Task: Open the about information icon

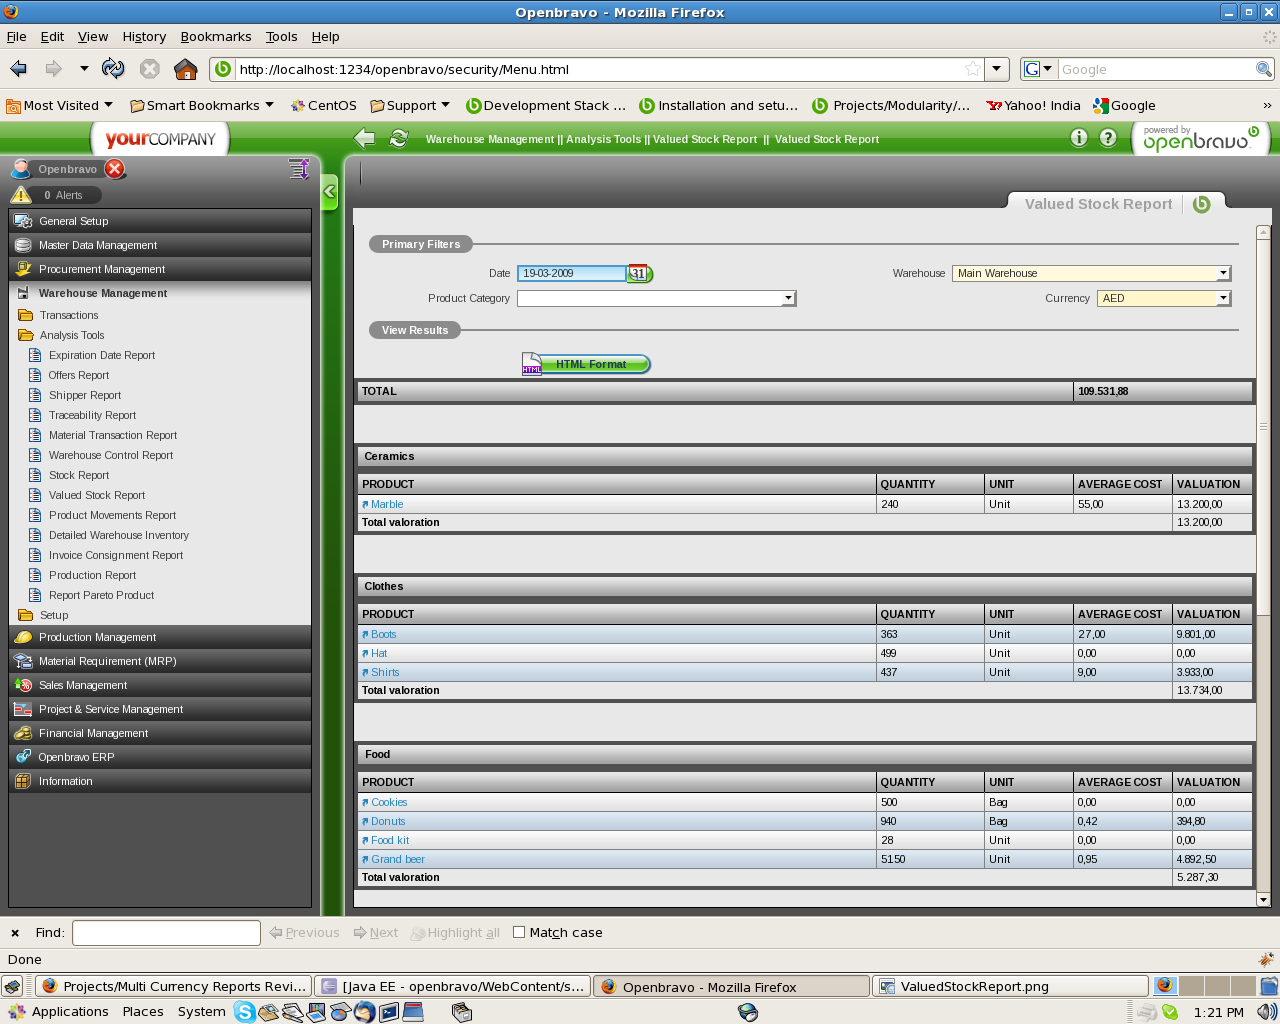Action: (x=1078, y=138)
